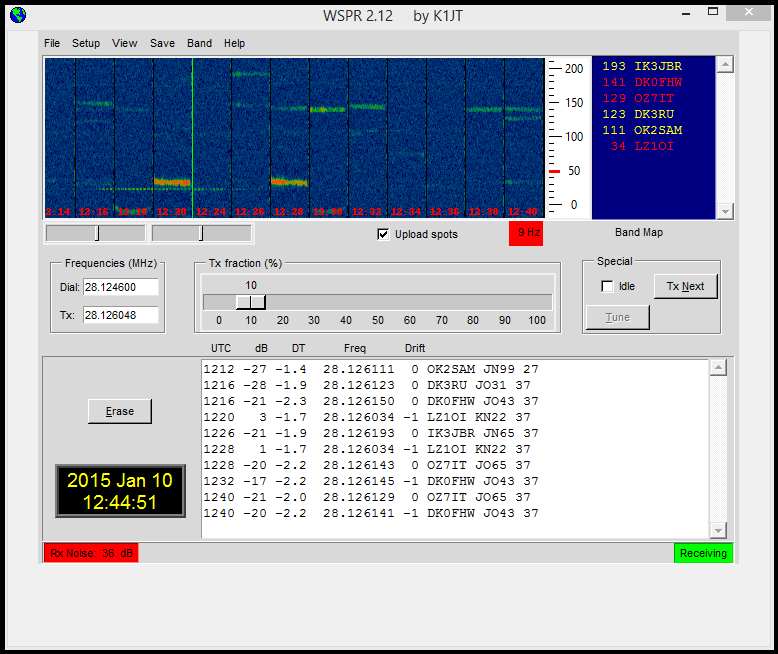Click the 1232 DK0FHW 28.126145 decode row
This screenshot has height=654, width=778.
tap(371, 481)
